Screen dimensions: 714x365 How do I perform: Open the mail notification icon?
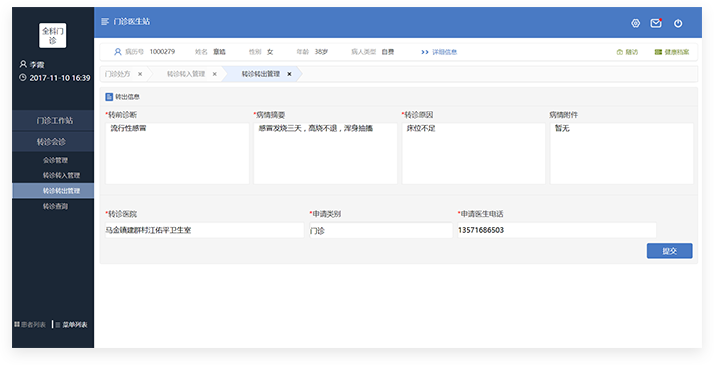(656, 23)
